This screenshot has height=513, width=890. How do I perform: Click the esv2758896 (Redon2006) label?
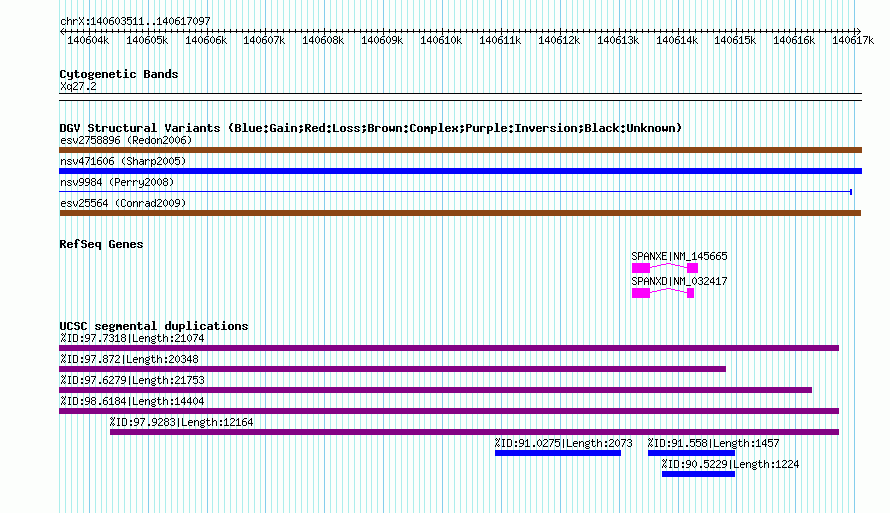(x=126, y=140)
